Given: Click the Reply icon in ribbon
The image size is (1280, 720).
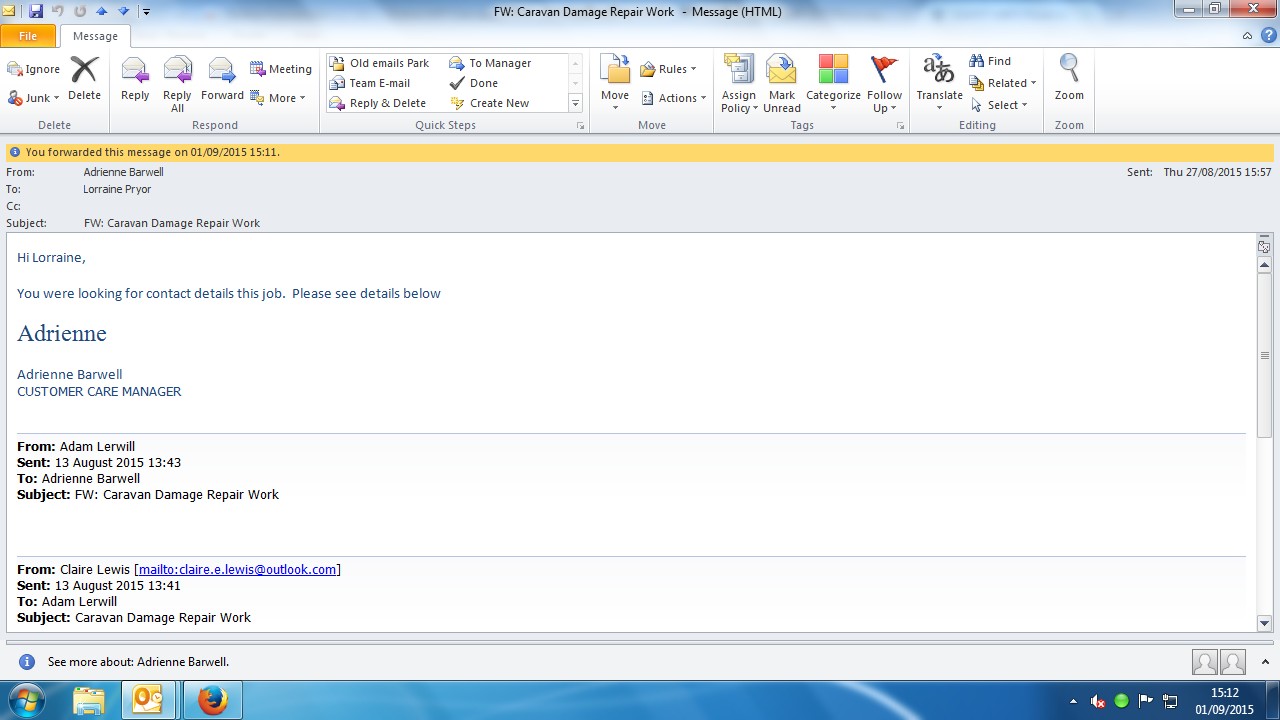Looking at the screenshot, I should (x=135, y=79).
